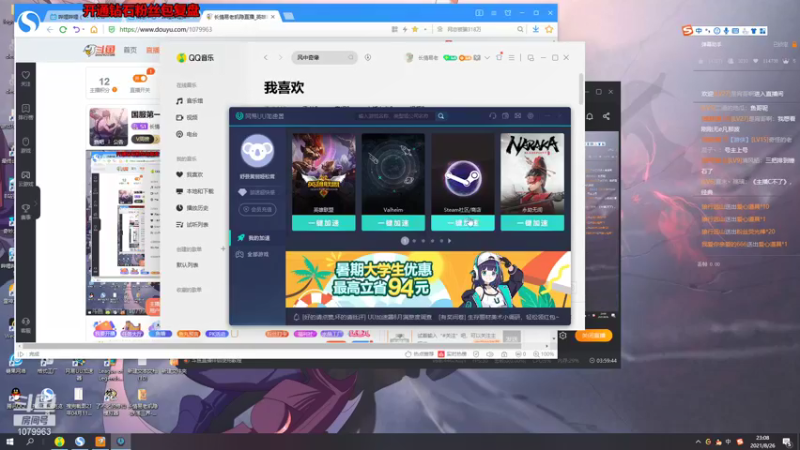Image resolution: width=800 pixels, height=450 pixels.
Task: Click the share icon in the dark window
Action: click(606, 116)
